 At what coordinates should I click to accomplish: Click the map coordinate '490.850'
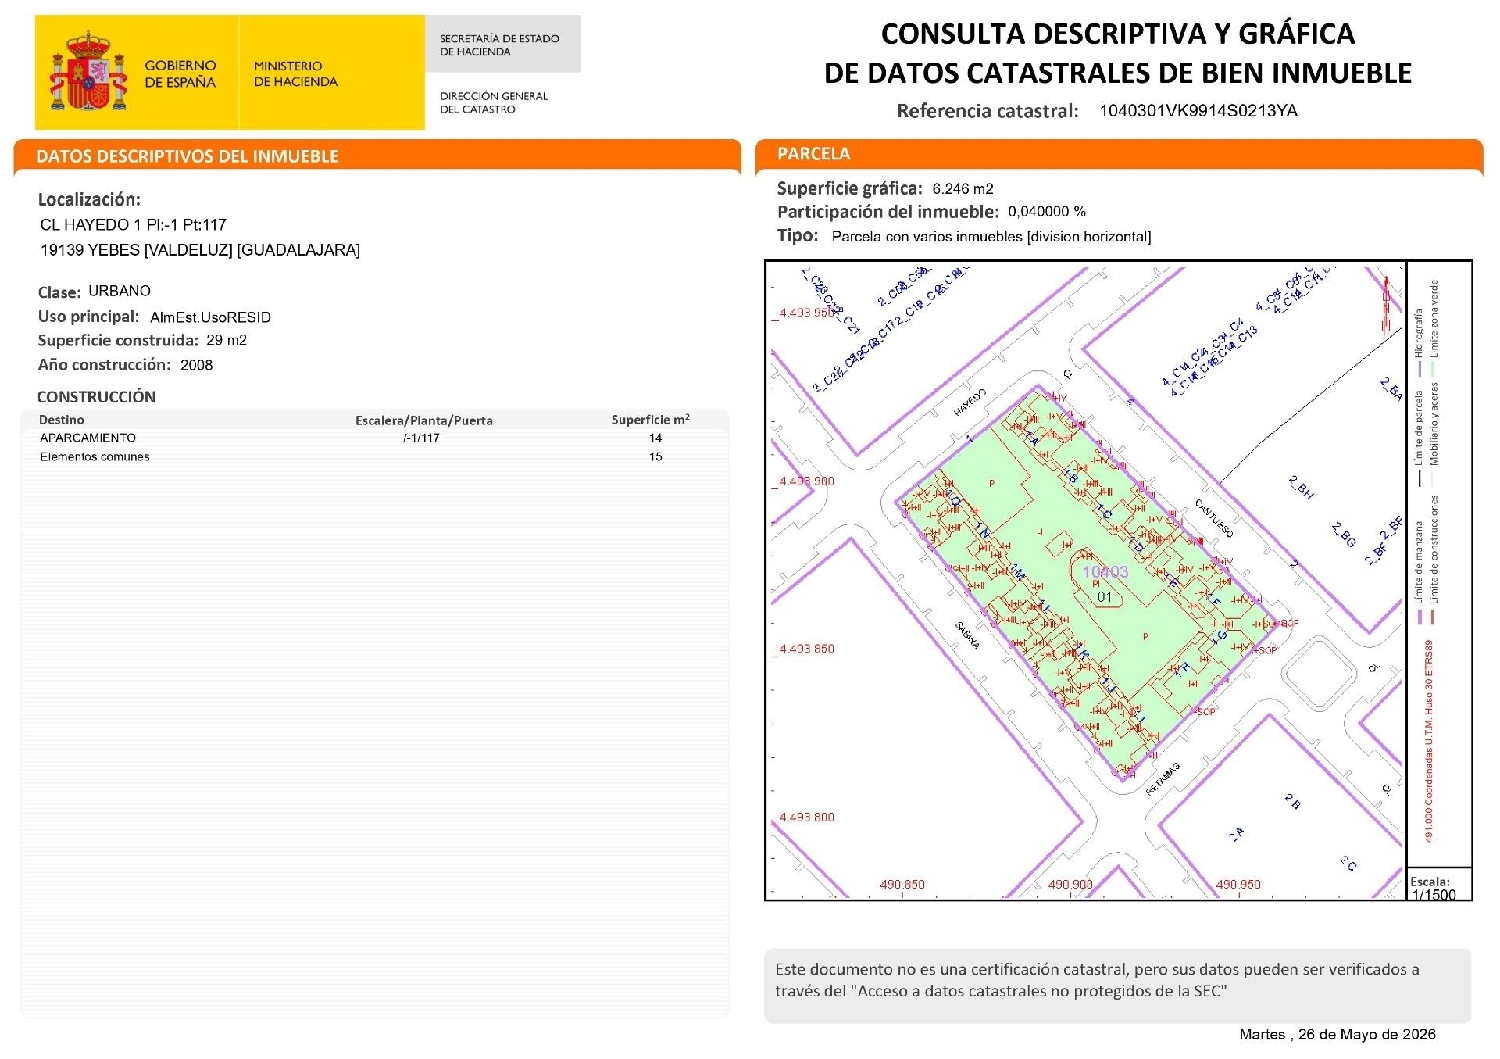[902, 885]
